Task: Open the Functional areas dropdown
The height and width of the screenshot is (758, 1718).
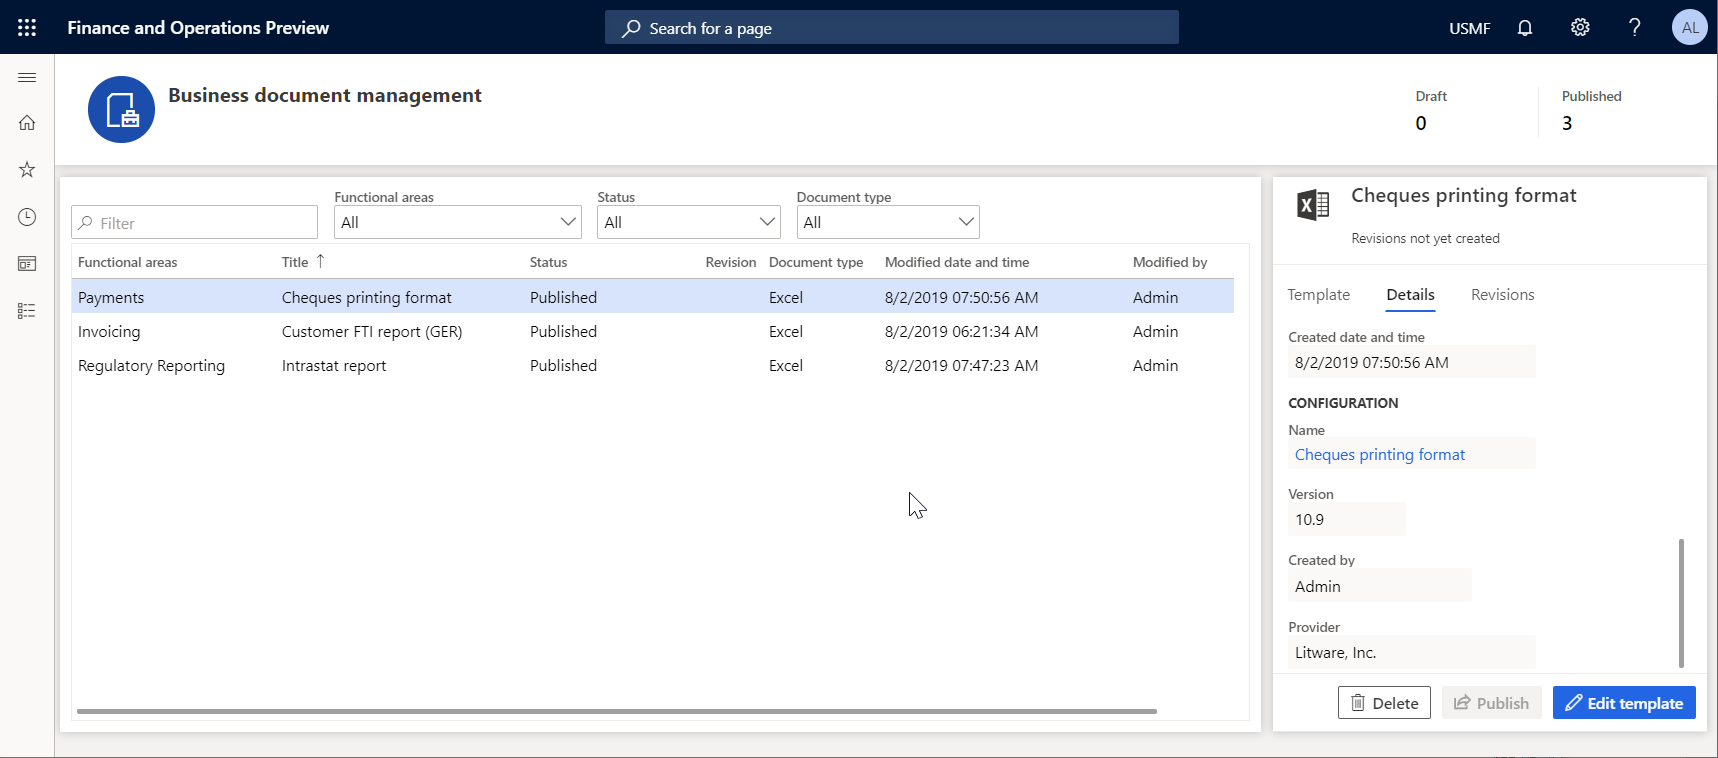Action: 457,222
